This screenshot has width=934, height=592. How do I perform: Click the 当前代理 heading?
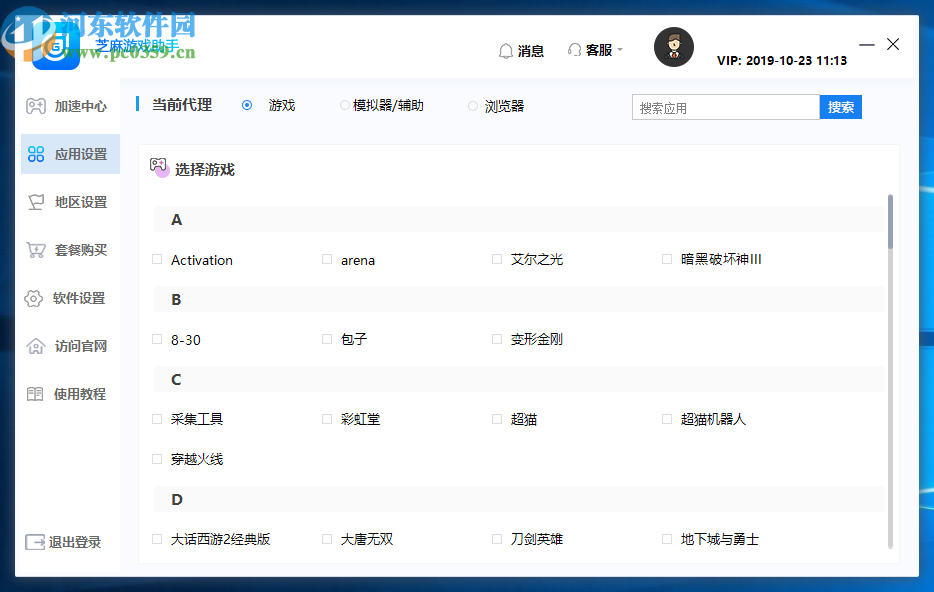tap(182, 105)
